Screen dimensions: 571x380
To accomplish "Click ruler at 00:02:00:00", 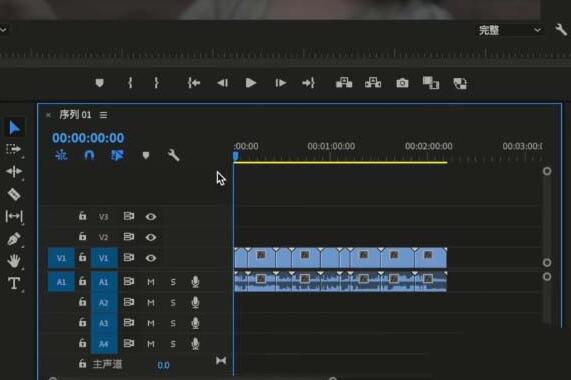I will (429, 146).
